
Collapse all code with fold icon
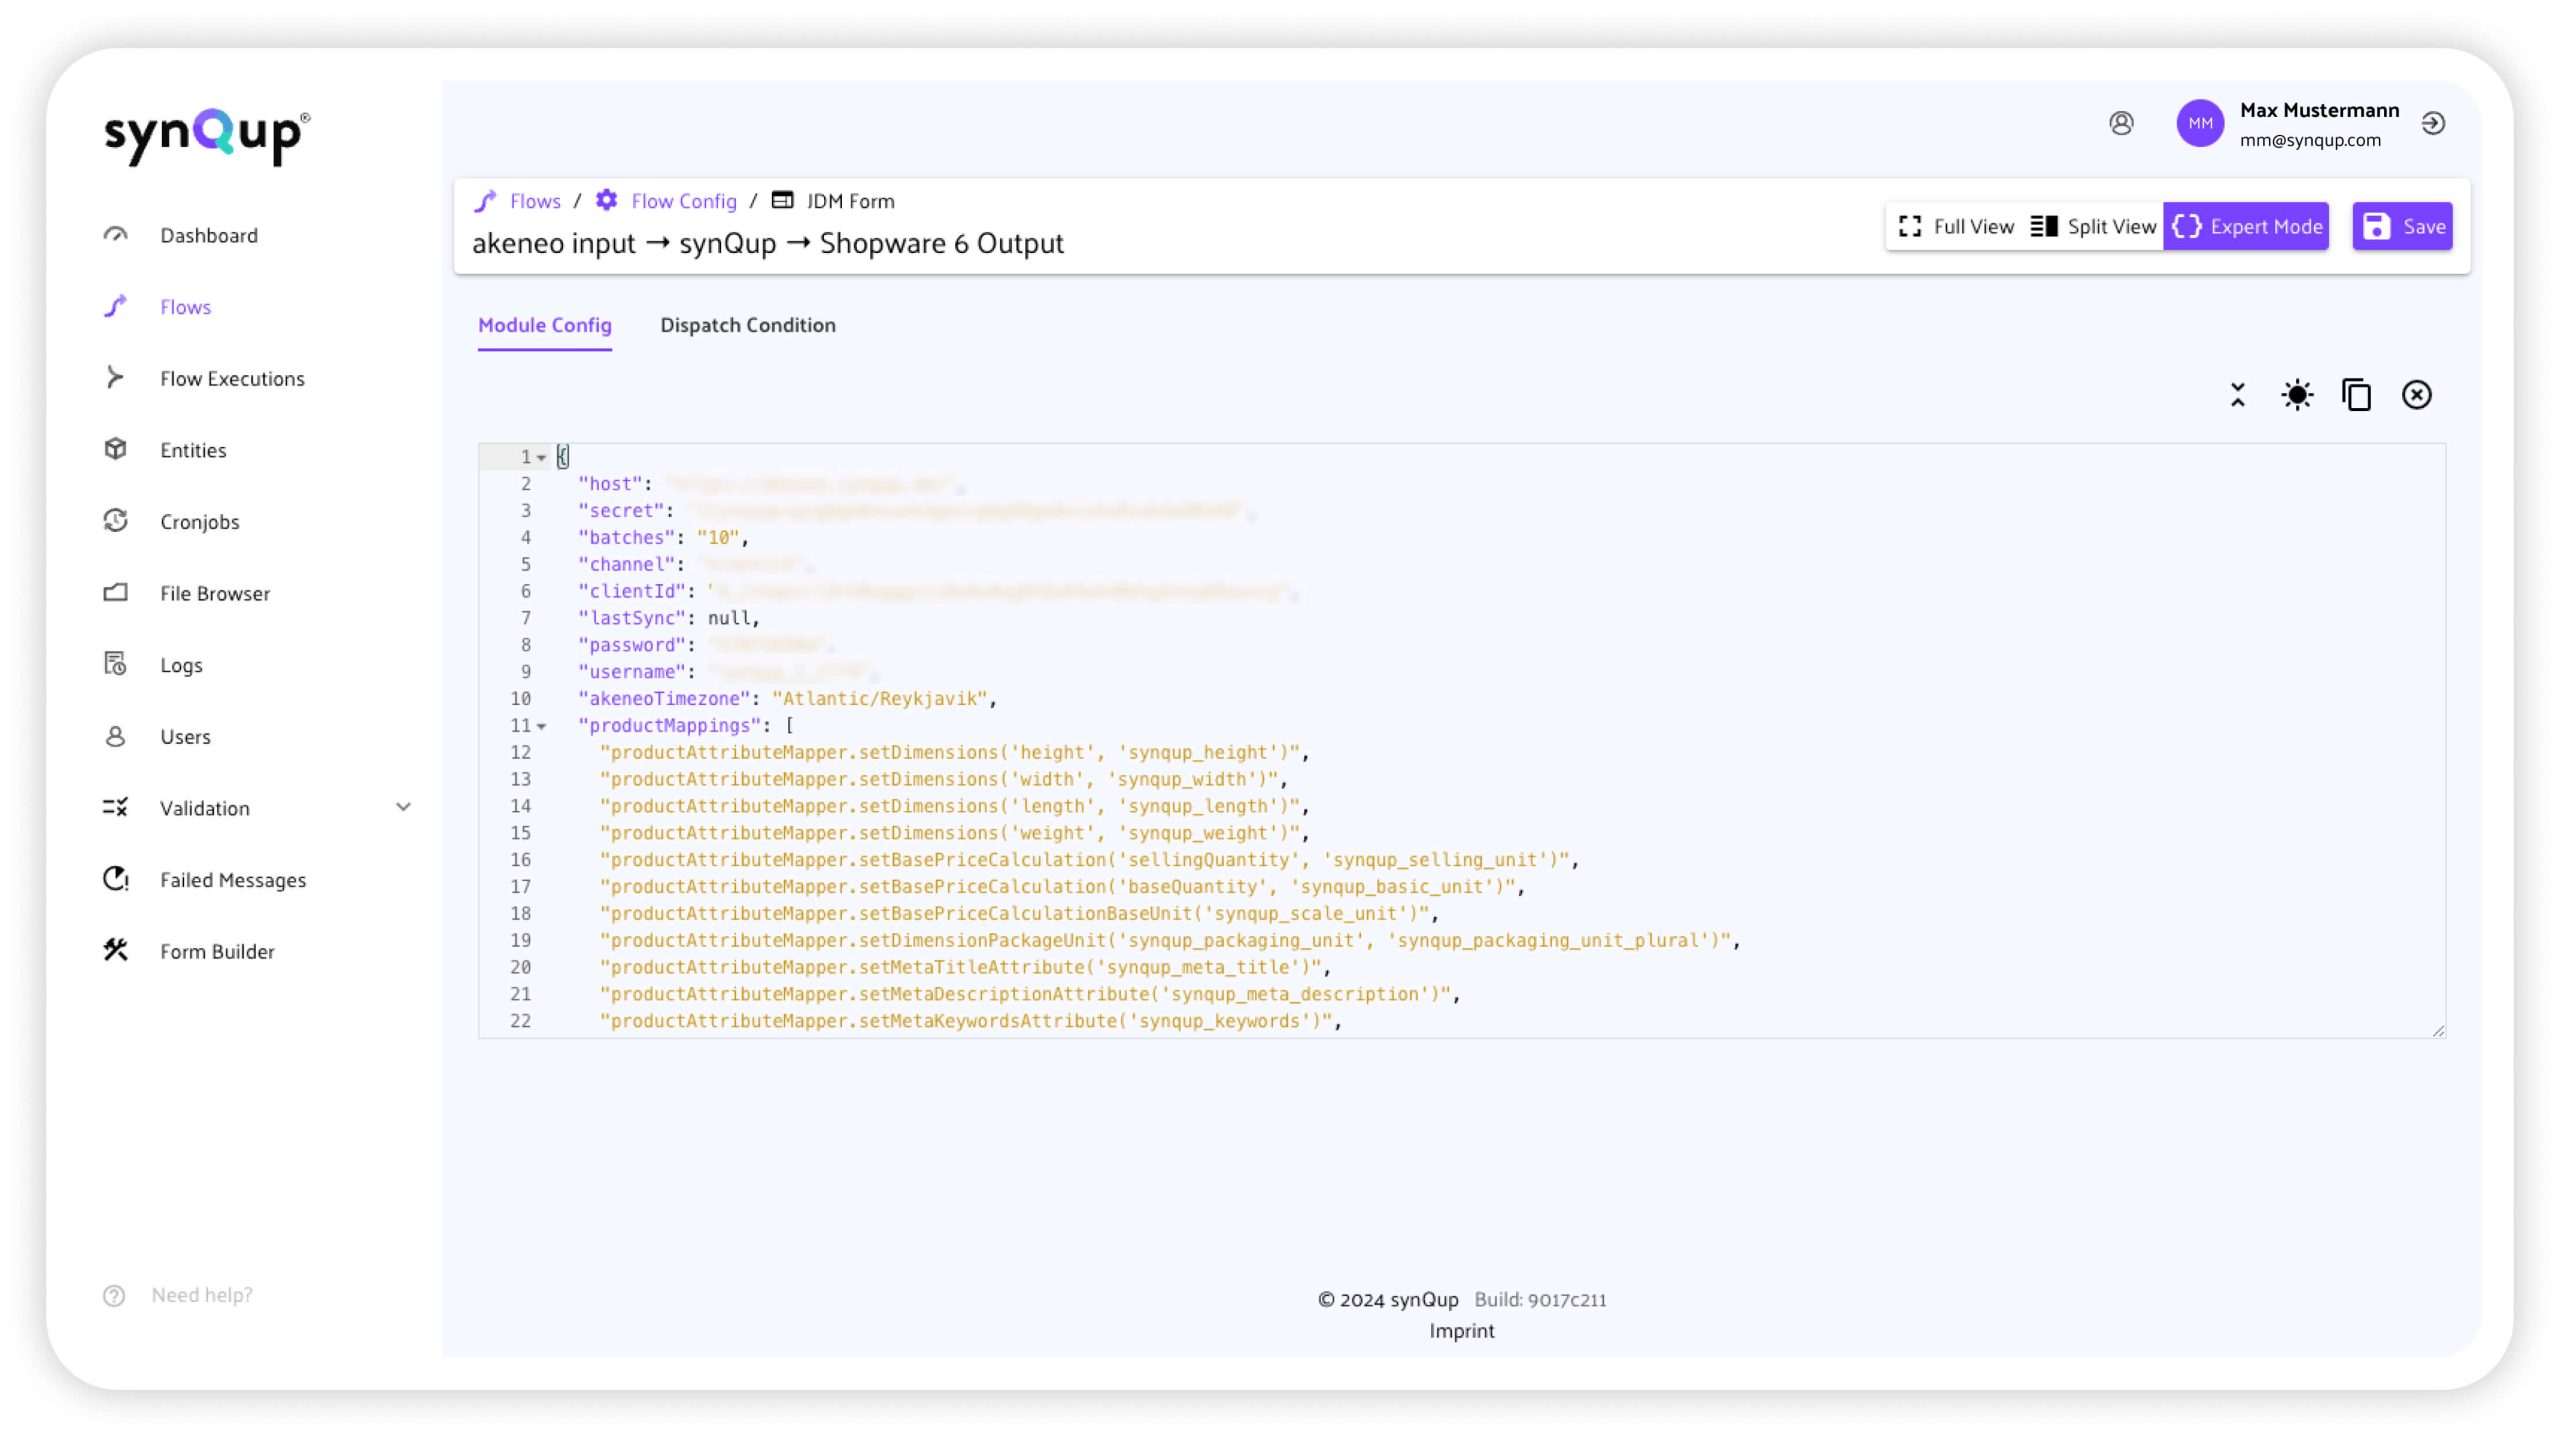pyautogui.click(x=2238, y=395)
